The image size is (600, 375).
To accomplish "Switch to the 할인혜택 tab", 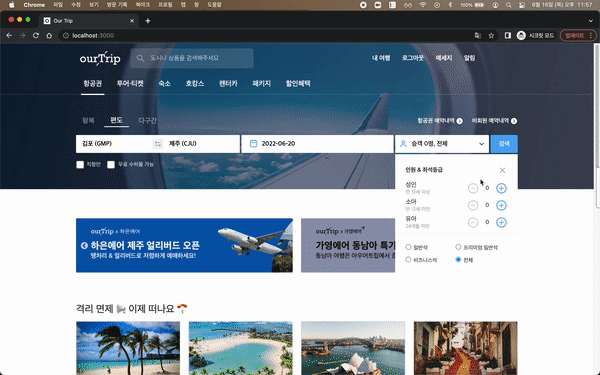I will pos(298,83).
